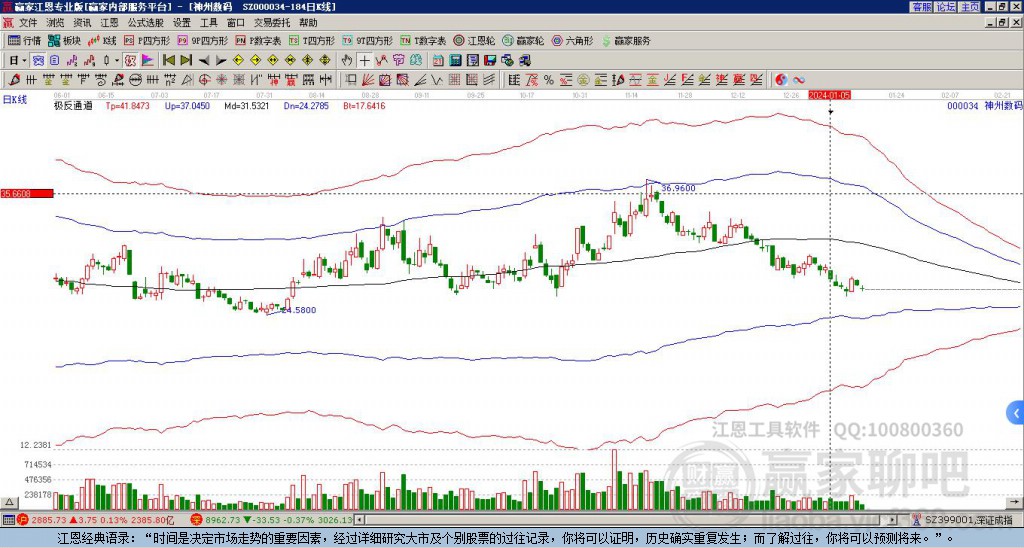Image resolution: width=1024 pixels, height=548 pixels.
Task: Open 赢家服务 from toolbar
Action: [626, 40]
